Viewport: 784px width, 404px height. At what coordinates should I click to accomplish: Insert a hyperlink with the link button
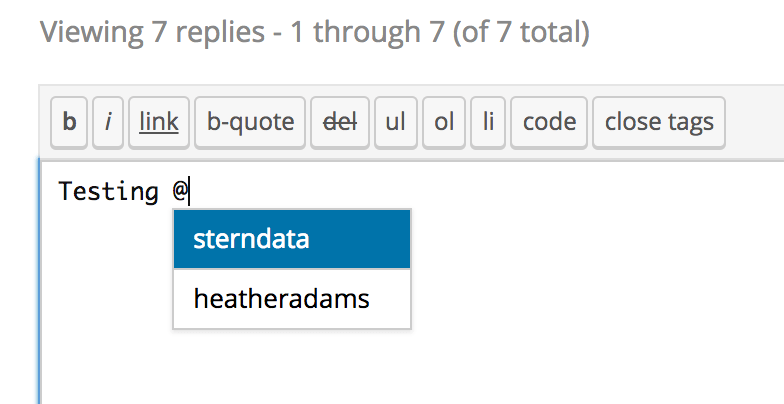click(158, 122)
